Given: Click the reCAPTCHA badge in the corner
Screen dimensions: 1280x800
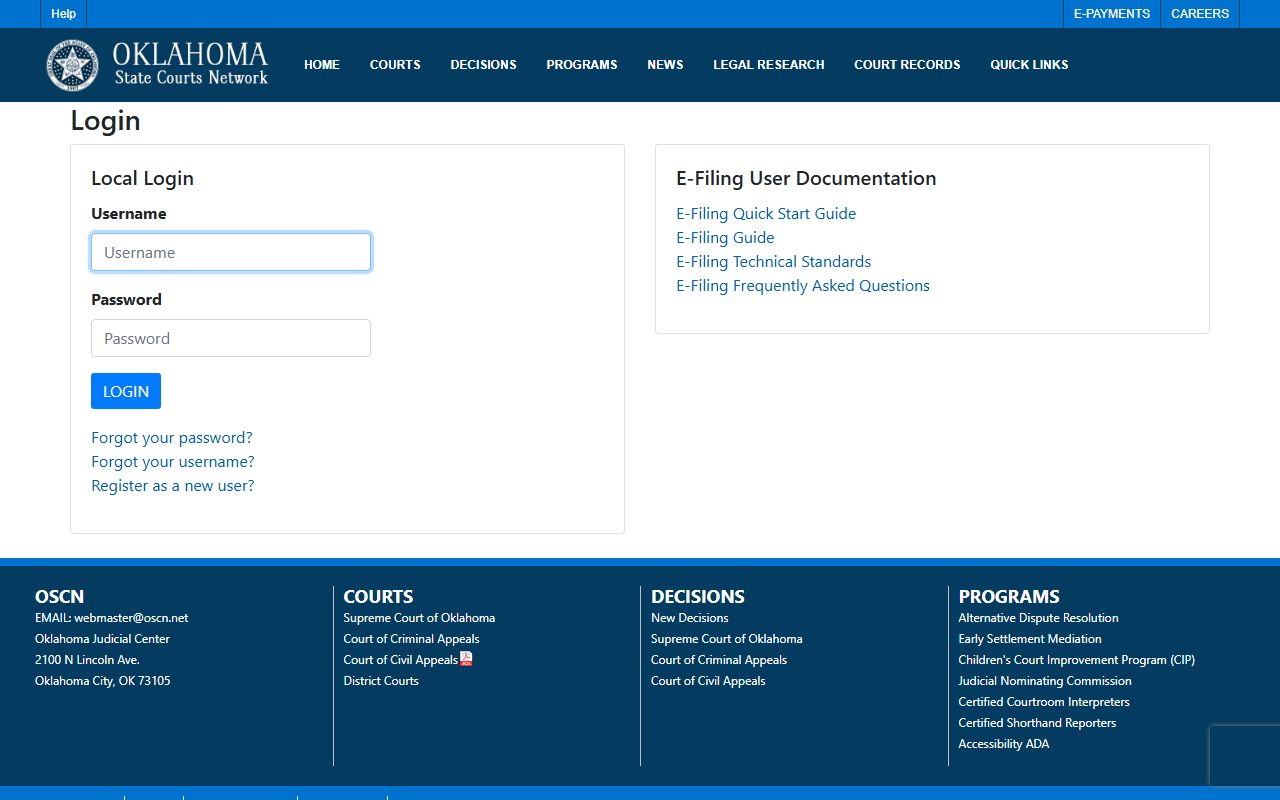Looking at the screenshot, I should pyautogui.click(x=1244, y=755).
